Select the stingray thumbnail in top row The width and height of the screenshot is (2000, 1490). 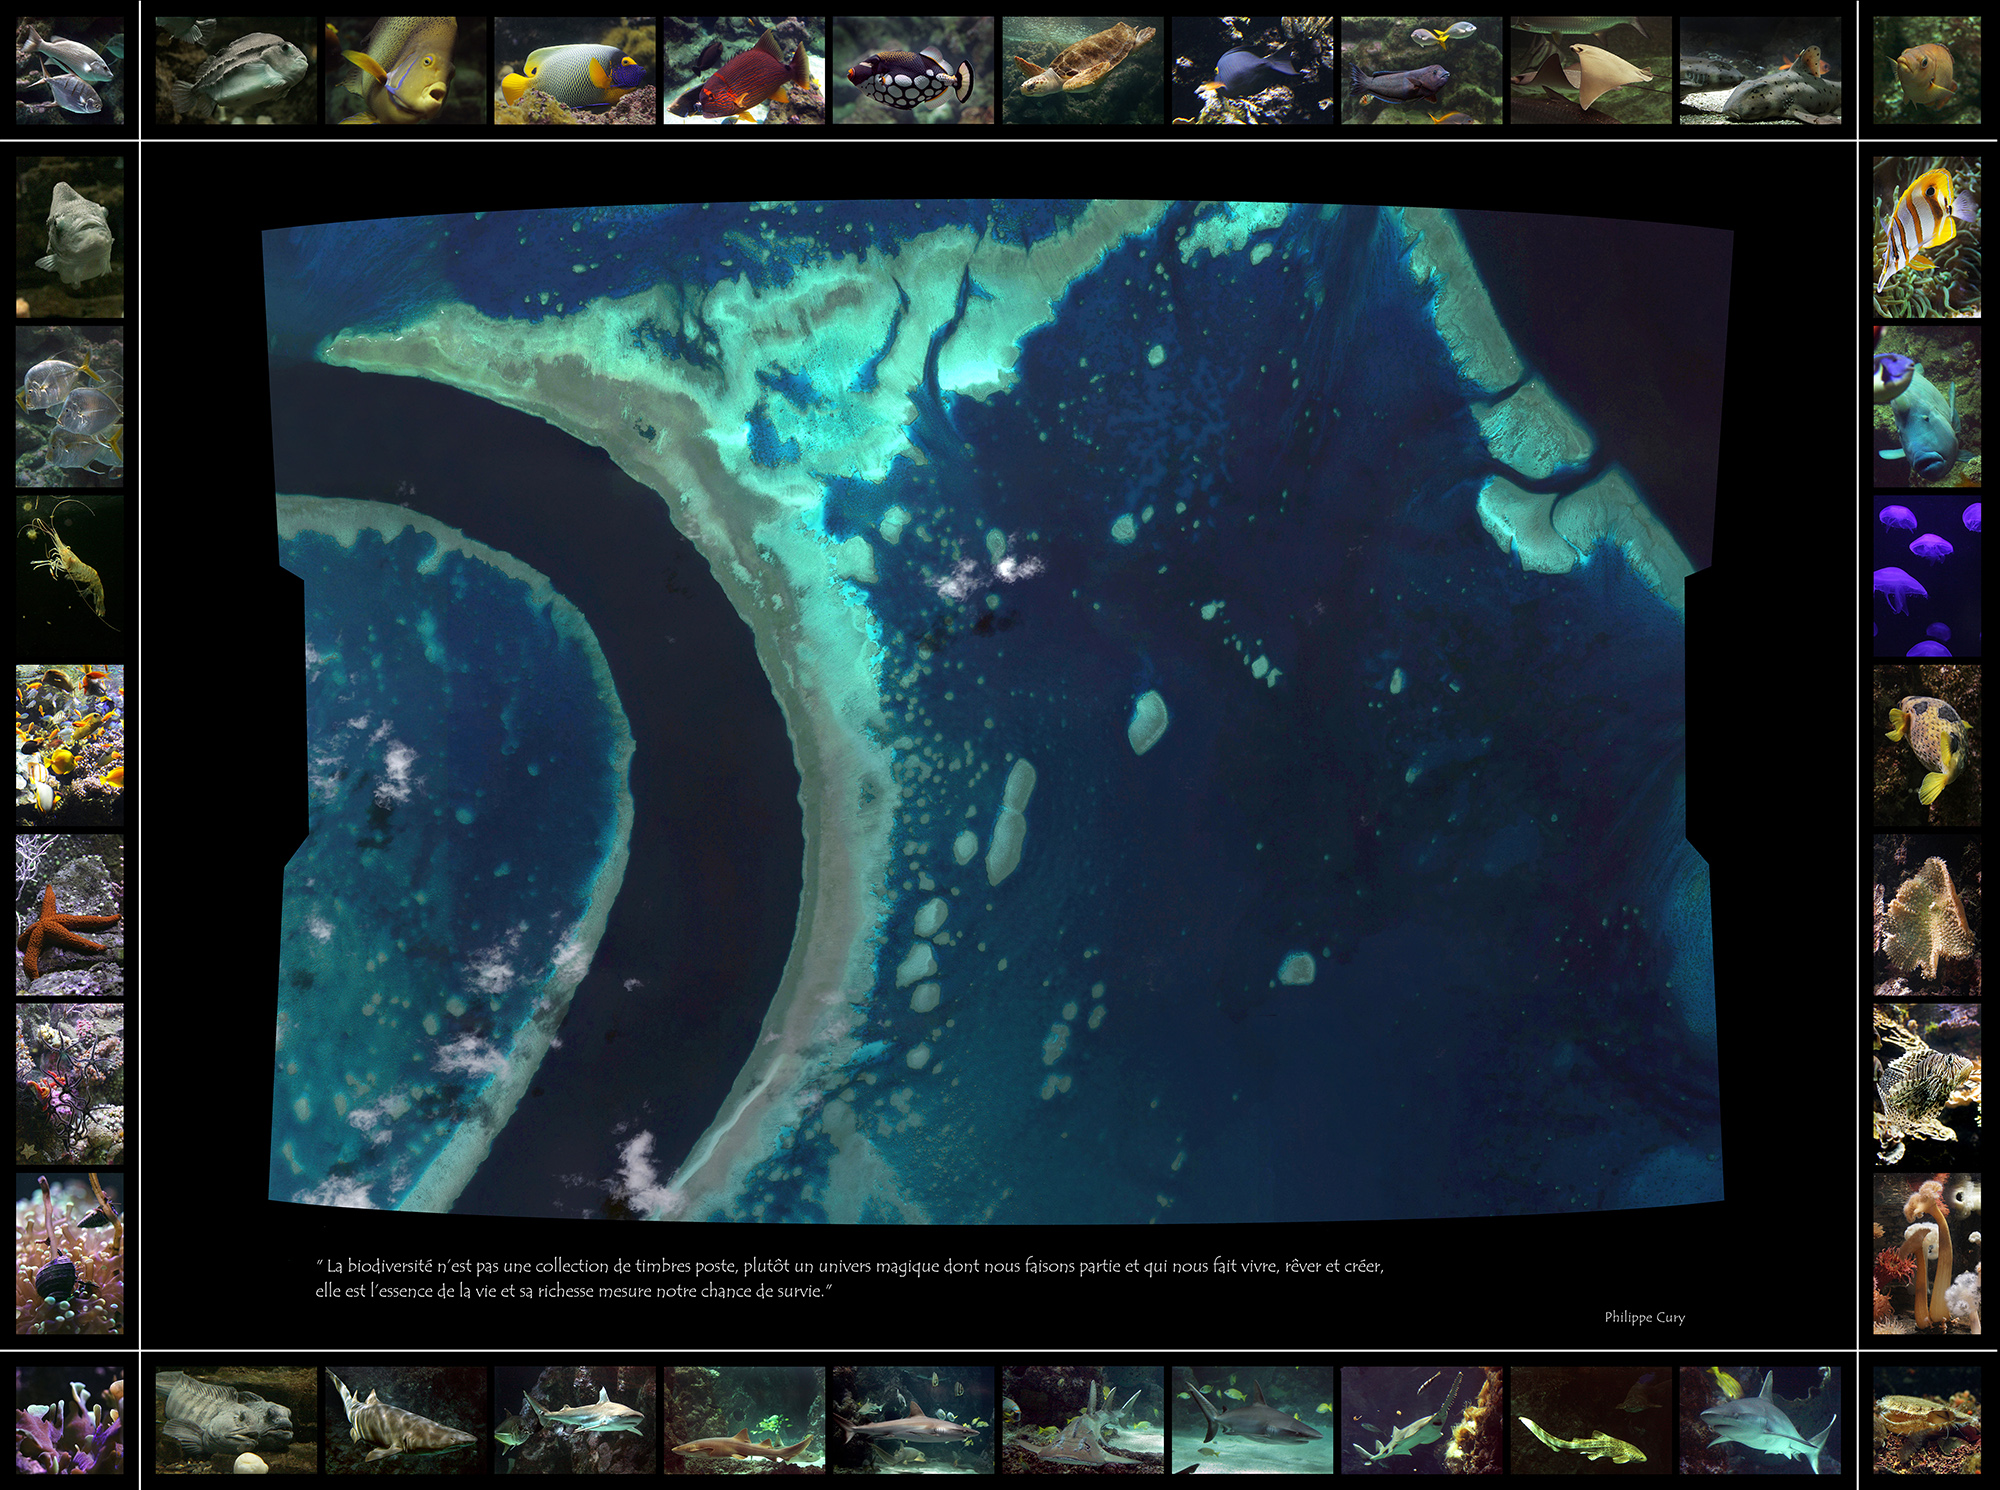coord(1591,70)
